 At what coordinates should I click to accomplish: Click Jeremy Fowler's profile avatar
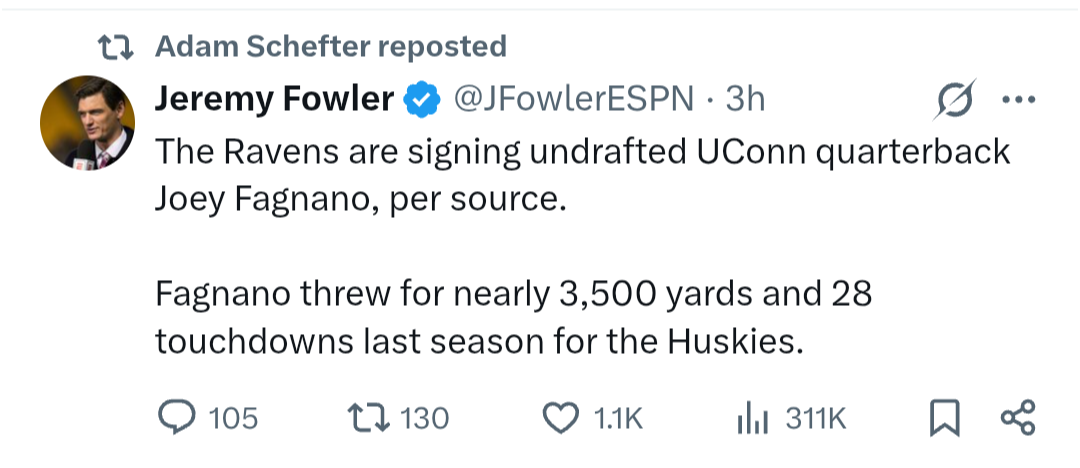[x=87, y=123]
